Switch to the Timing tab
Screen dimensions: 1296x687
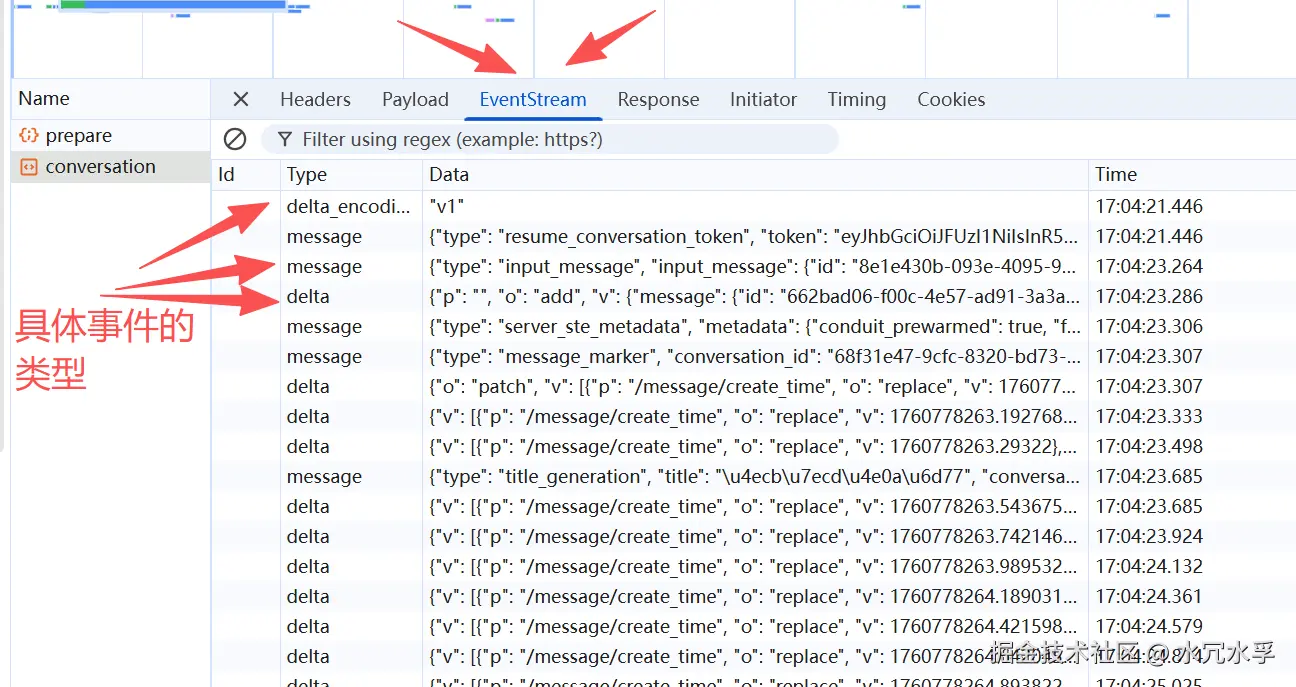click(856, 99)
